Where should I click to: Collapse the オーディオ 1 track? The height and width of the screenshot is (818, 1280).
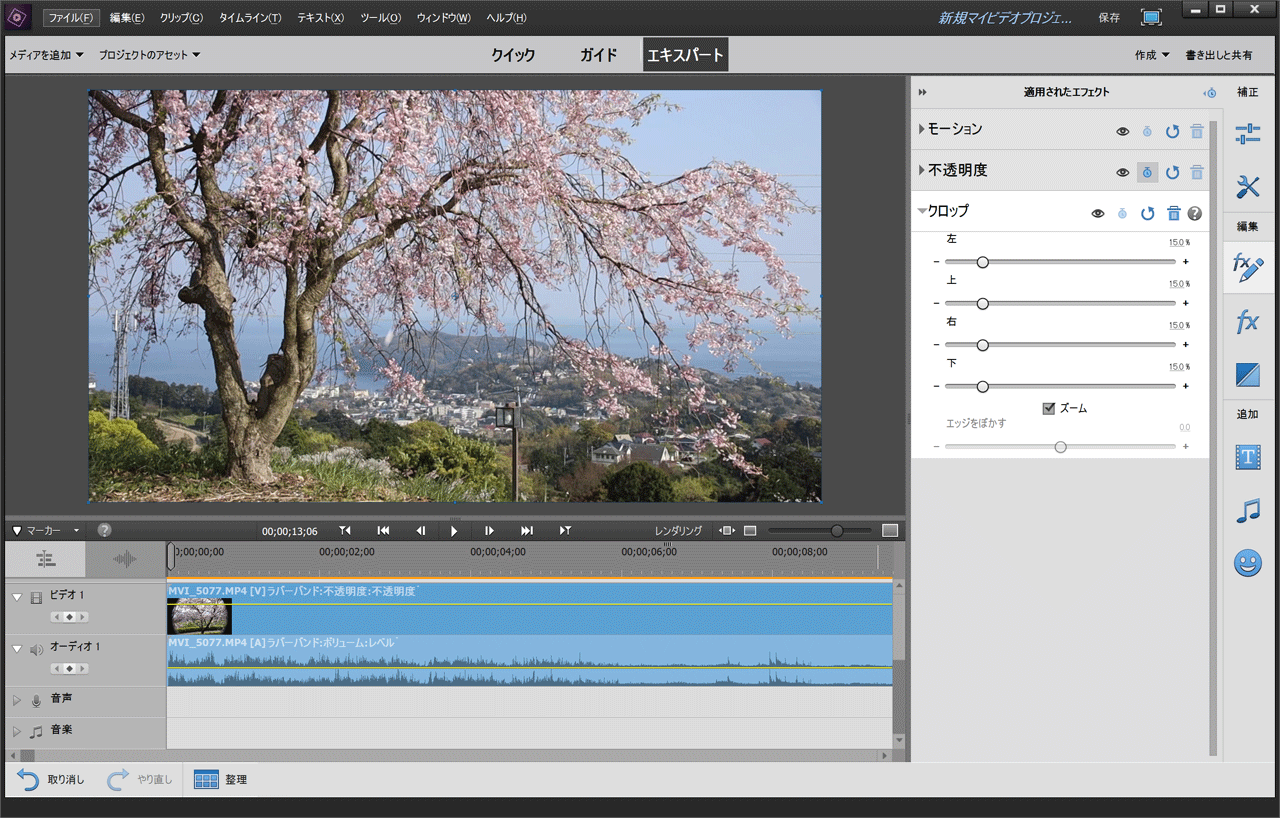point(17,648)
